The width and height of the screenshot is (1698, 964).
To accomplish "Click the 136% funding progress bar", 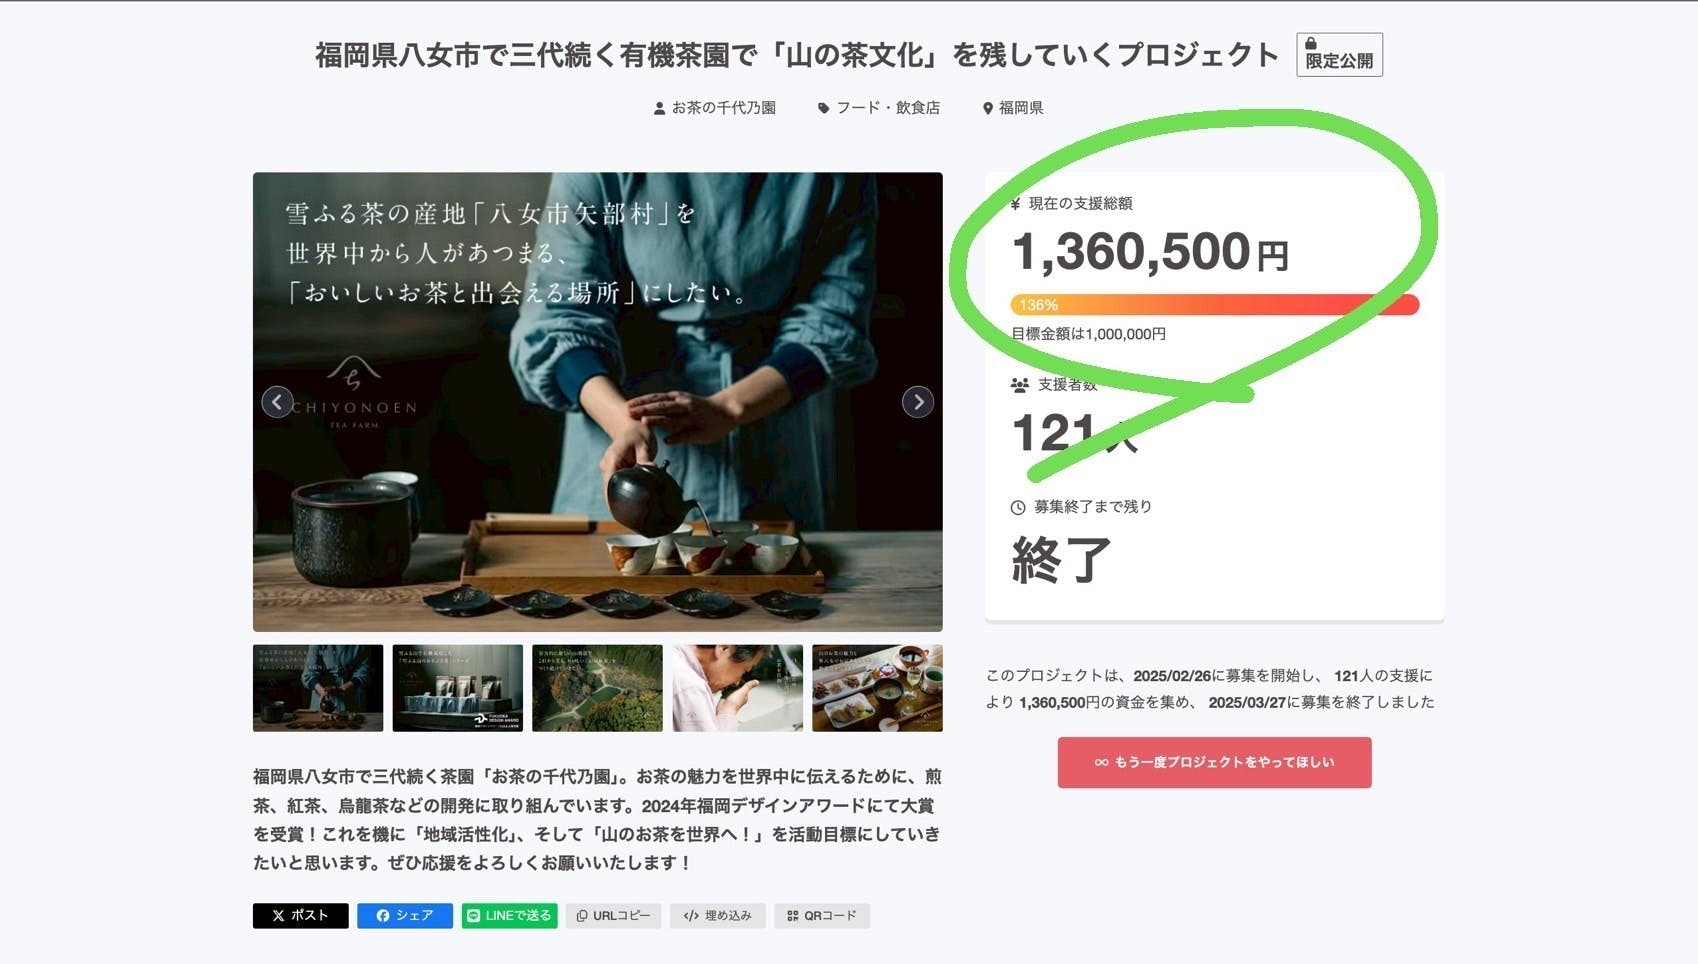I will 1214,305.
